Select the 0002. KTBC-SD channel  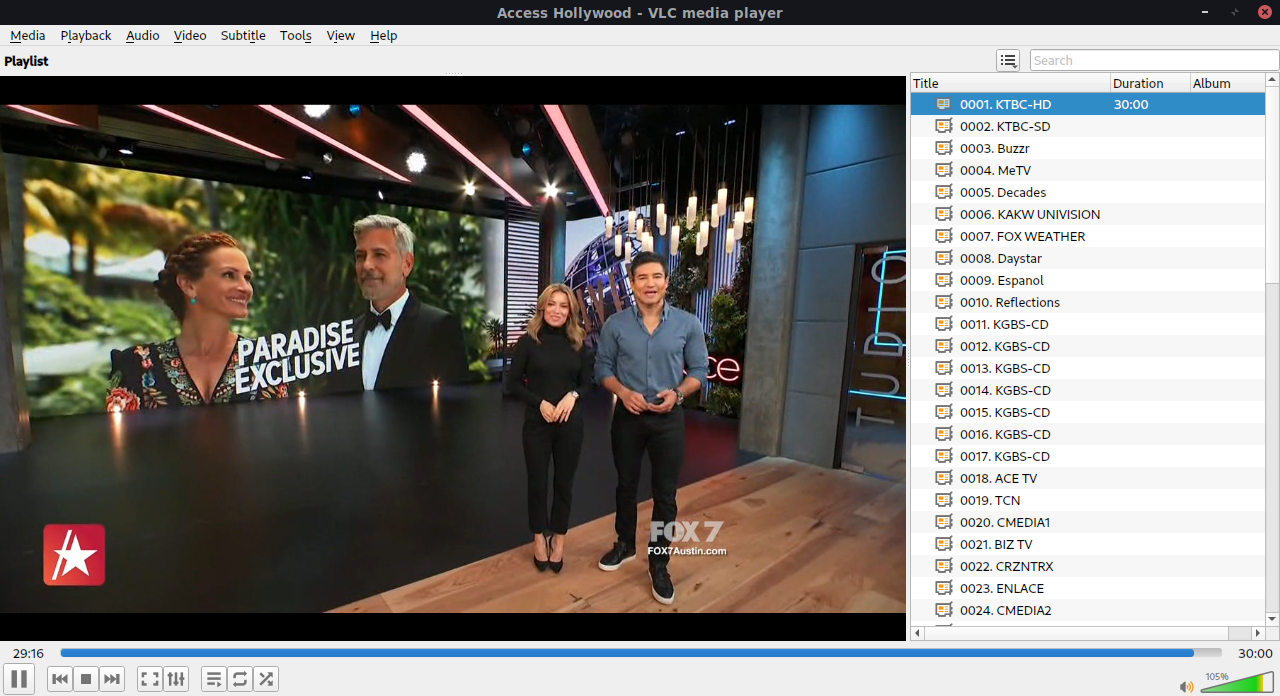pyautogui.click(x=1087, y=126)
